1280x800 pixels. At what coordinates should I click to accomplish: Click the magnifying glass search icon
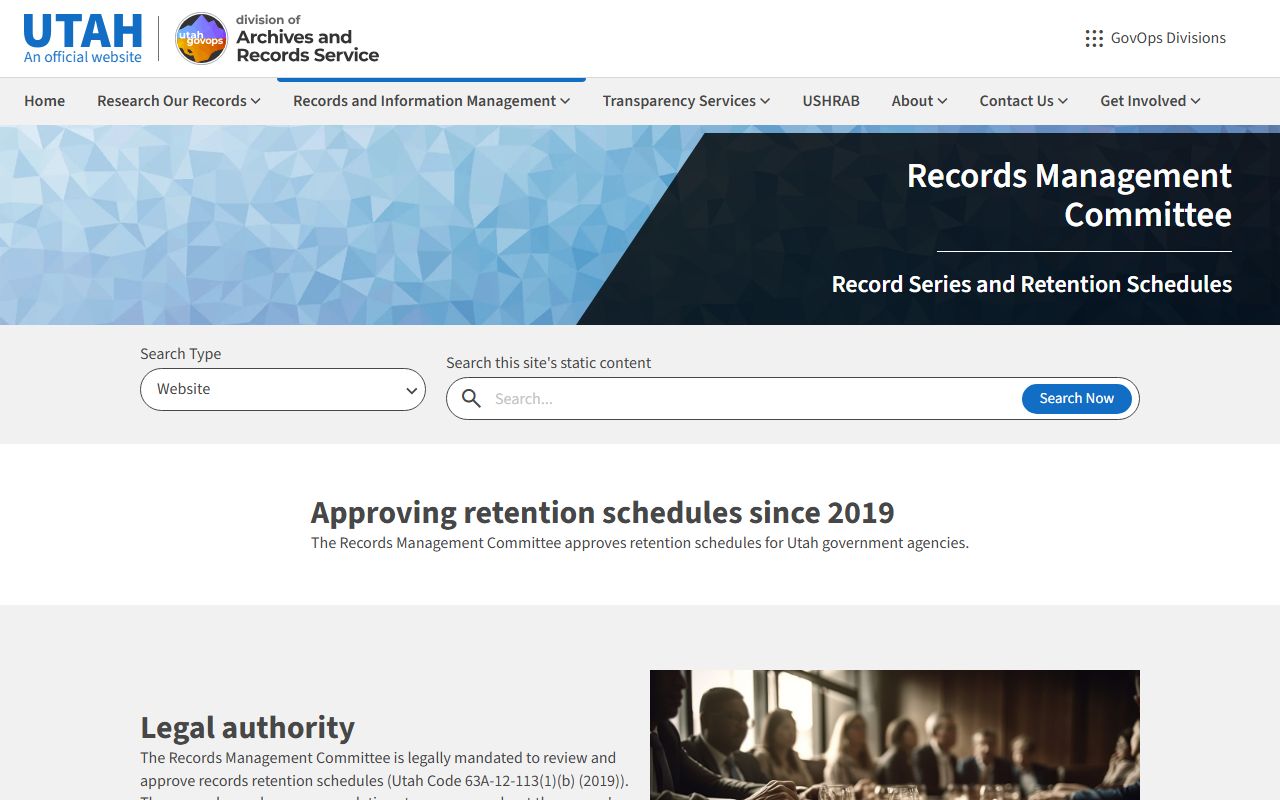point(471,398)
